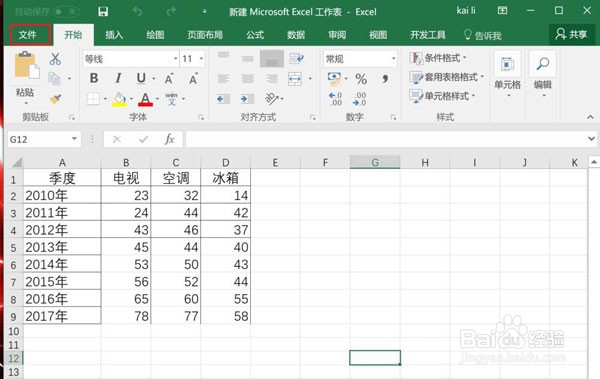Screen dimensions: 600x379
Task: Switch to the 公式 tab
Action: click(255, 35)
